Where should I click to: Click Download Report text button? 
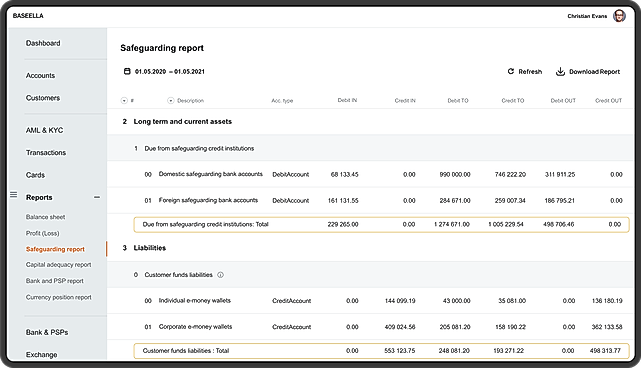(594, 72)
